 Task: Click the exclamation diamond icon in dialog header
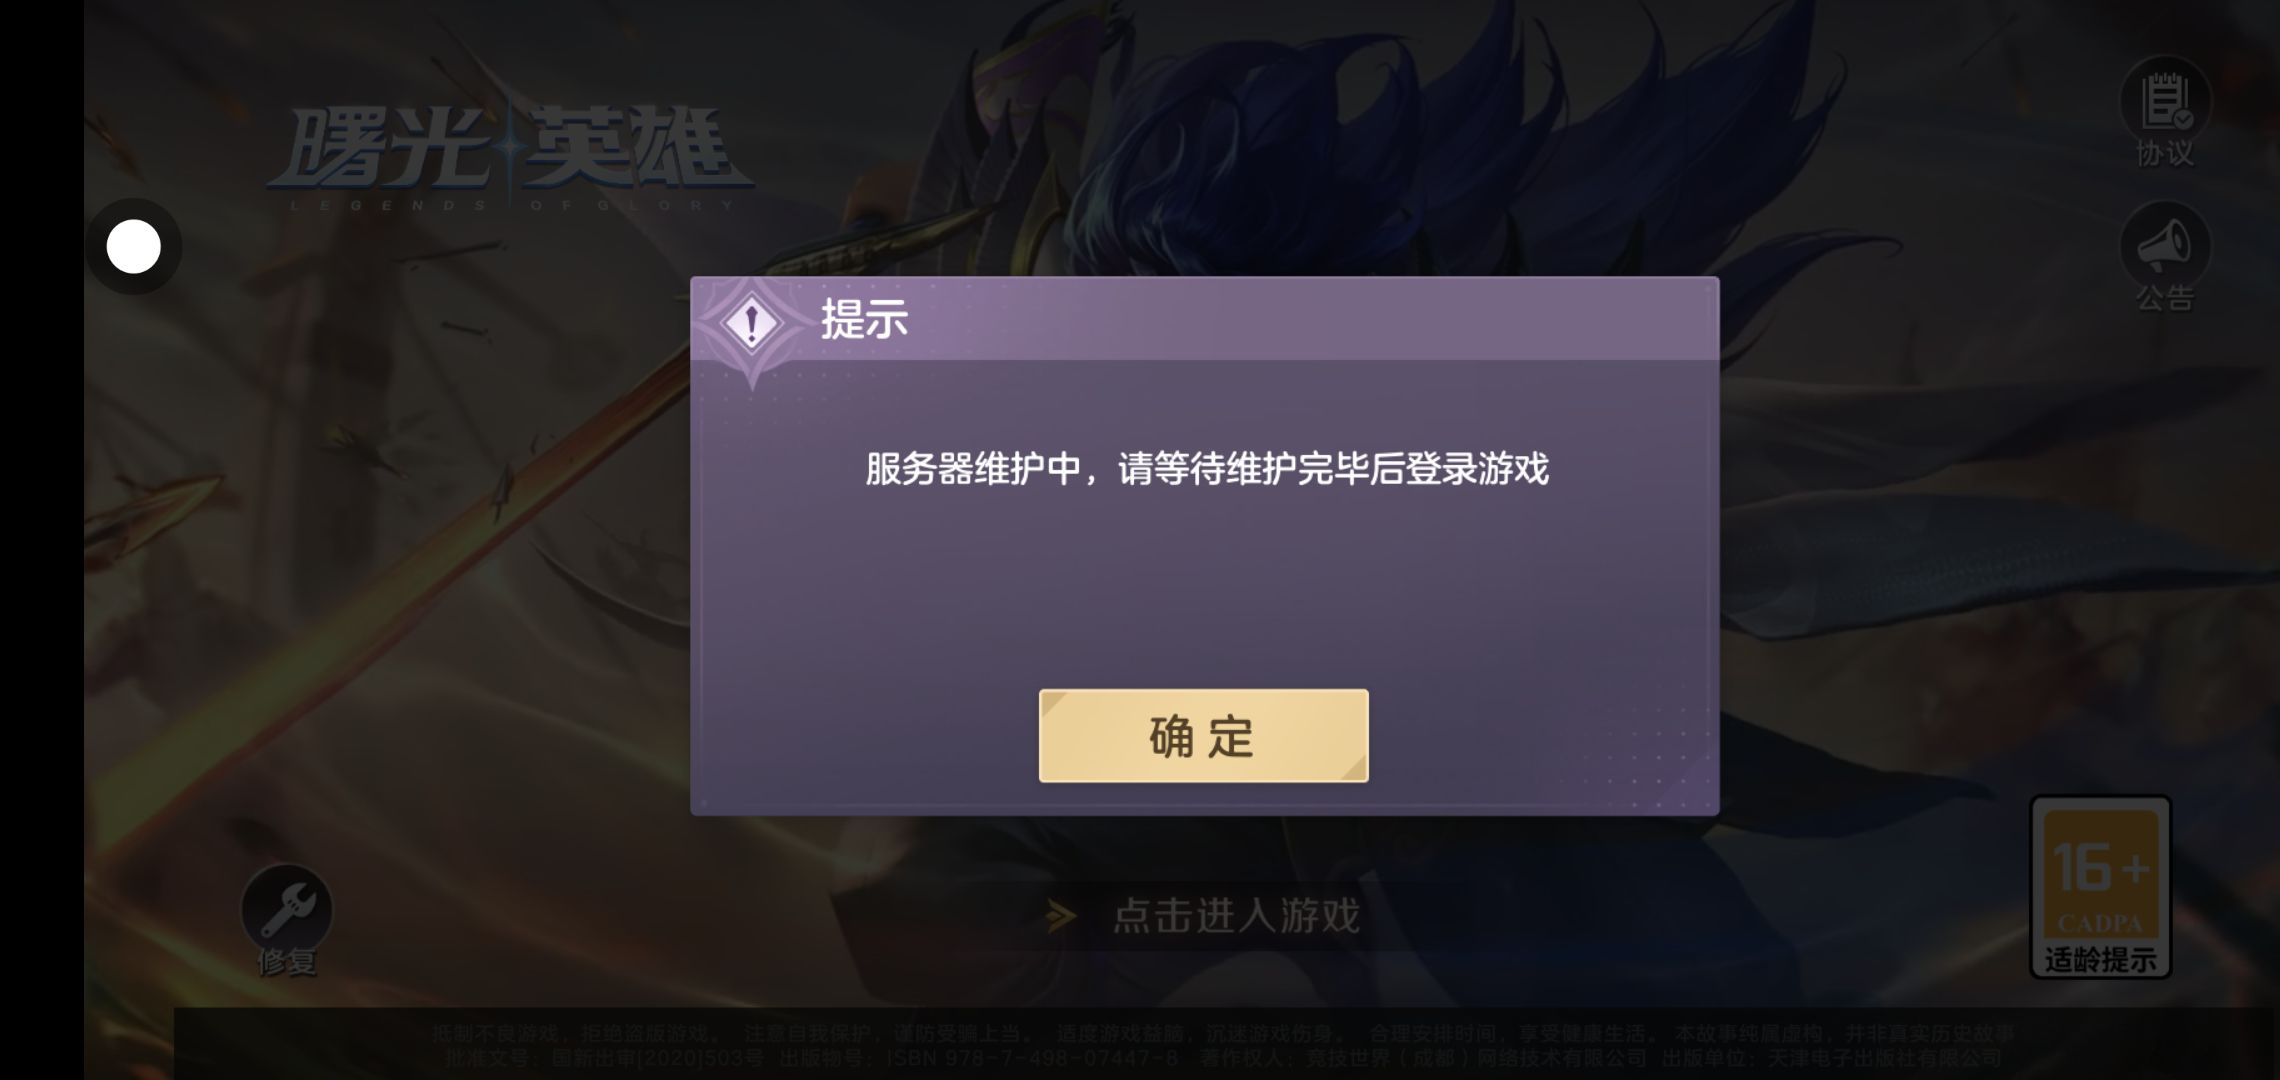coord(752,323)
